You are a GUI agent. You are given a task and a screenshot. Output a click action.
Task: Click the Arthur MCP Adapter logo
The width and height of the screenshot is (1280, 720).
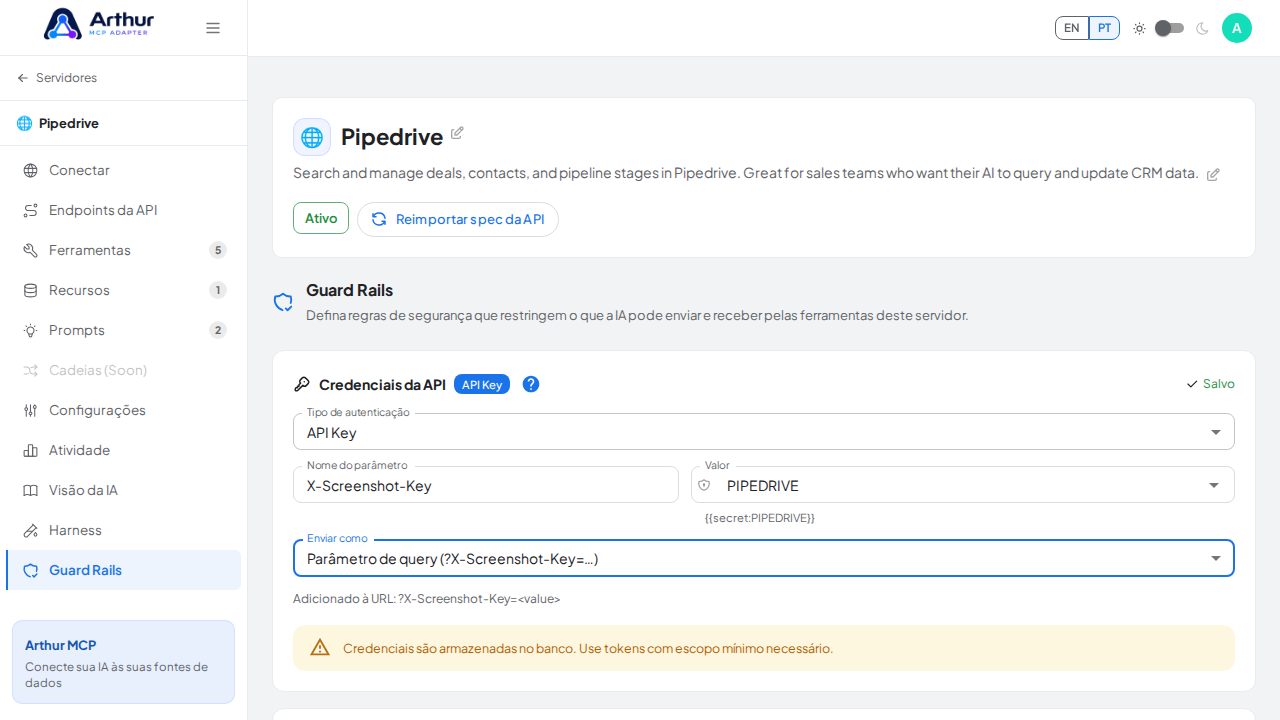(99, 24)
